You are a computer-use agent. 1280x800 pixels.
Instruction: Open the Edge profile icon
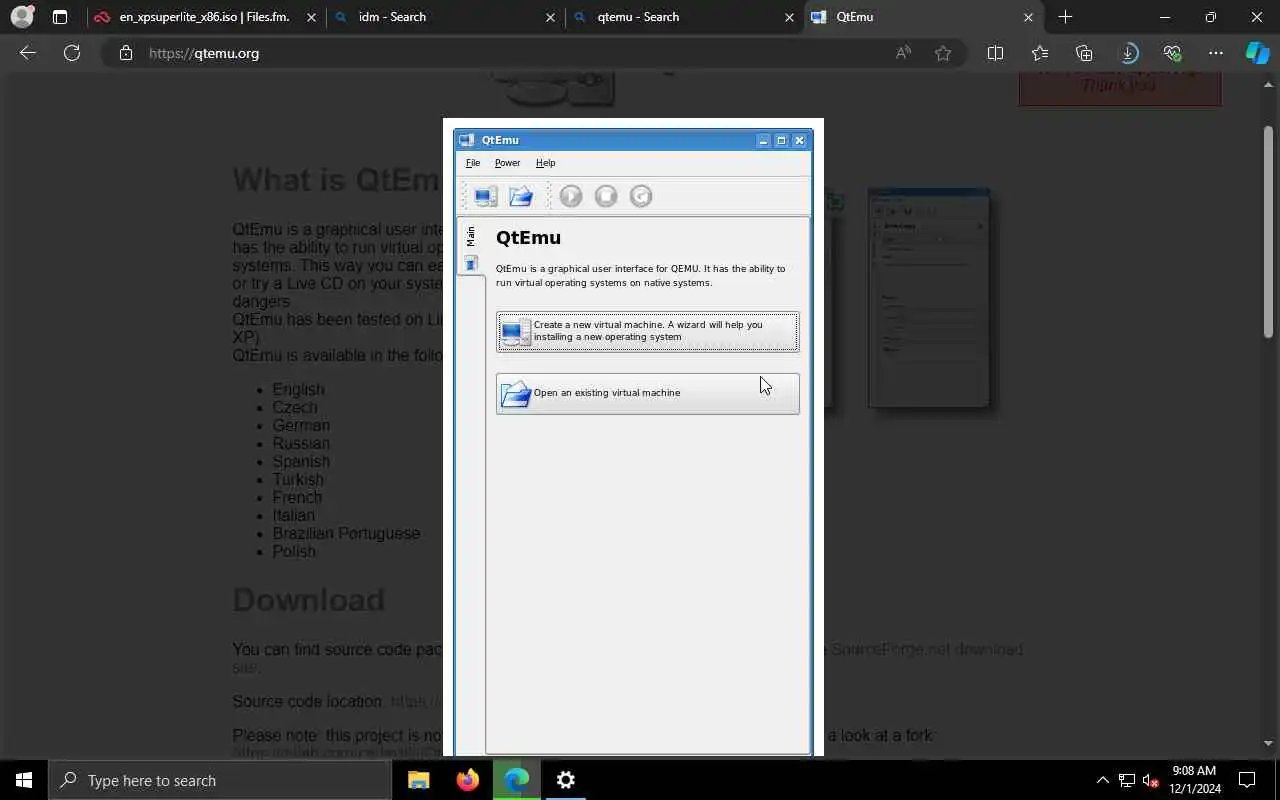coord(22,17)
